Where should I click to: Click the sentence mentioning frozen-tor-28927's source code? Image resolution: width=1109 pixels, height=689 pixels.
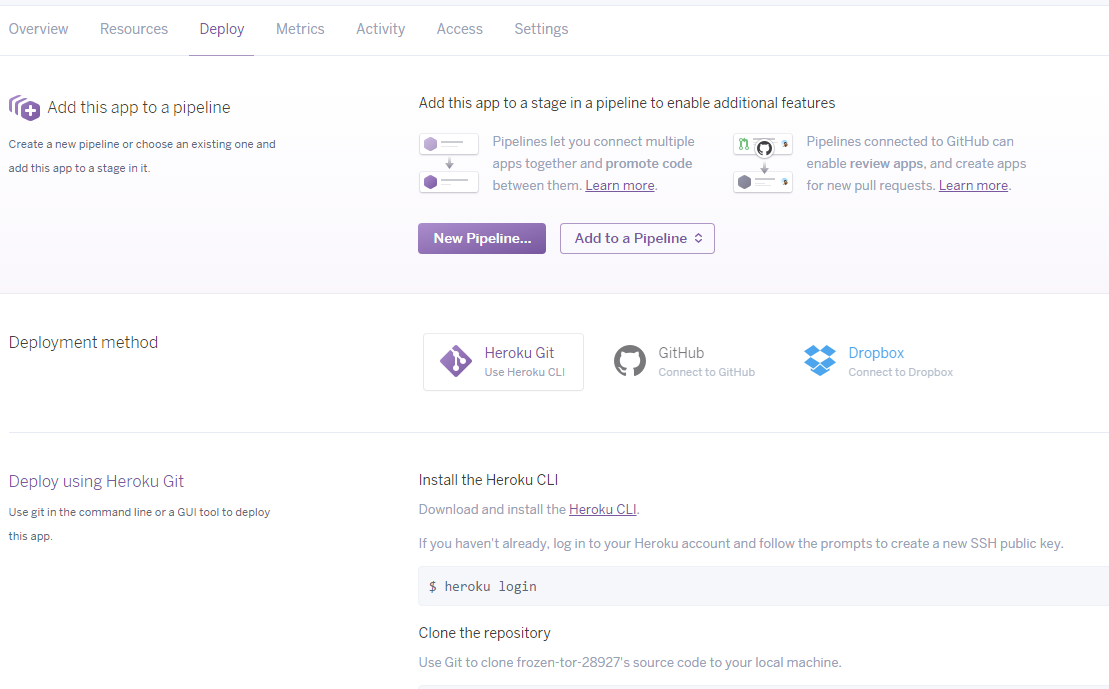(x=630, y=663)
